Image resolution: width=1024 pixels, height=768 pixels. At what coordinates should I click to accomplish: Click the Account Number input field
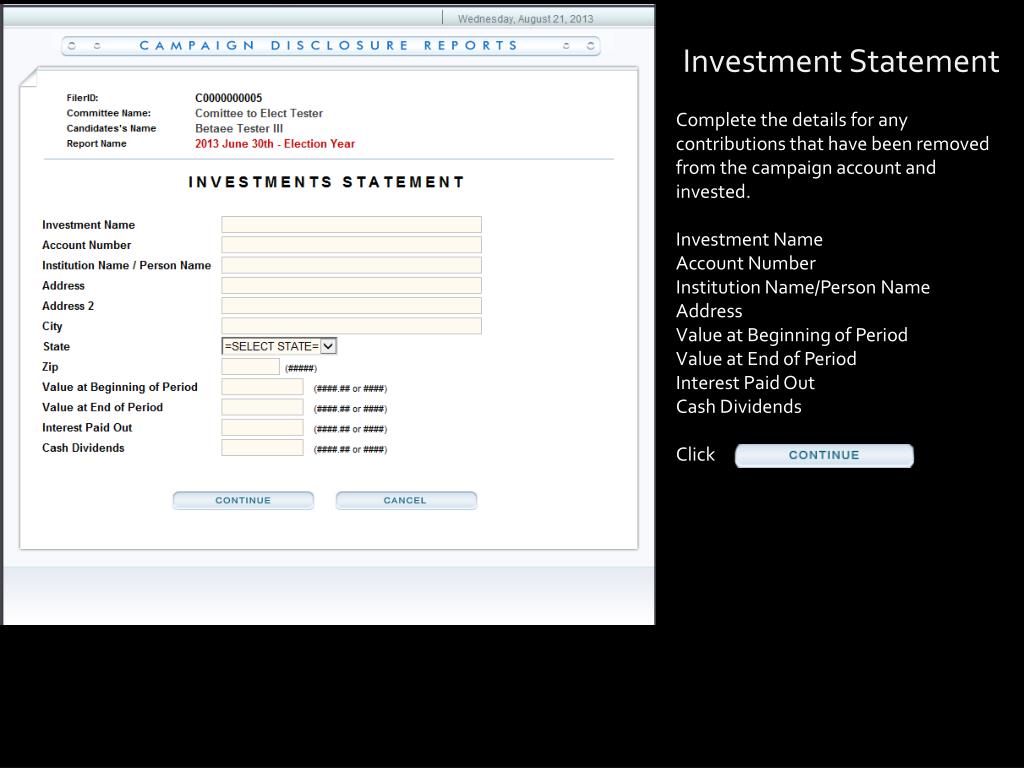point(351,245)
